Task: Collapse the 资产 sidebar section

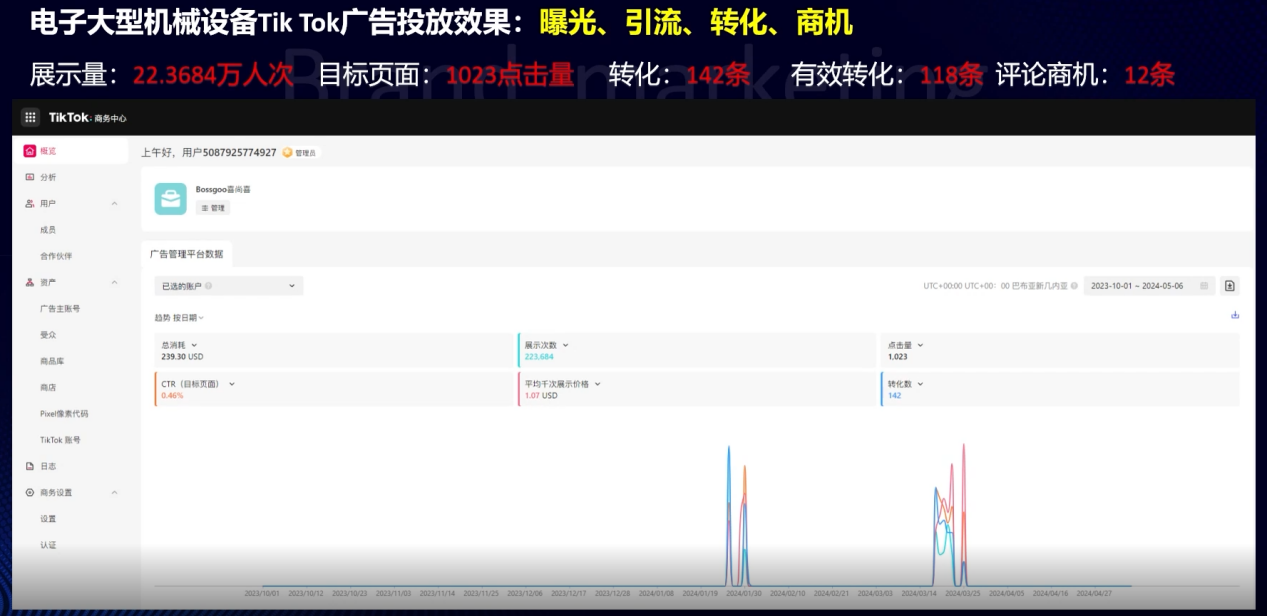Action: [x=114, y=283]
